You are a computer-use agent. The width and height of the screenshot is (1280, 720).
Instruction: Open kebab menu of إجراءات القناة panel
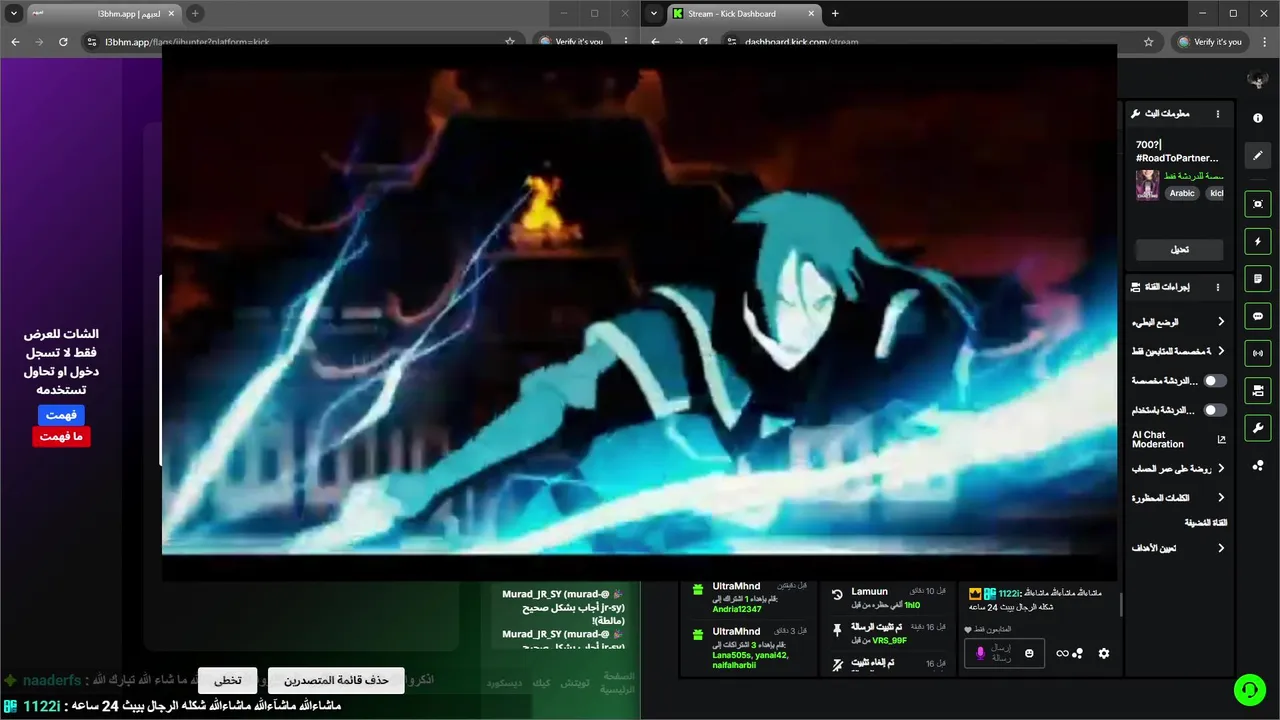click(x=1218, y=287)
